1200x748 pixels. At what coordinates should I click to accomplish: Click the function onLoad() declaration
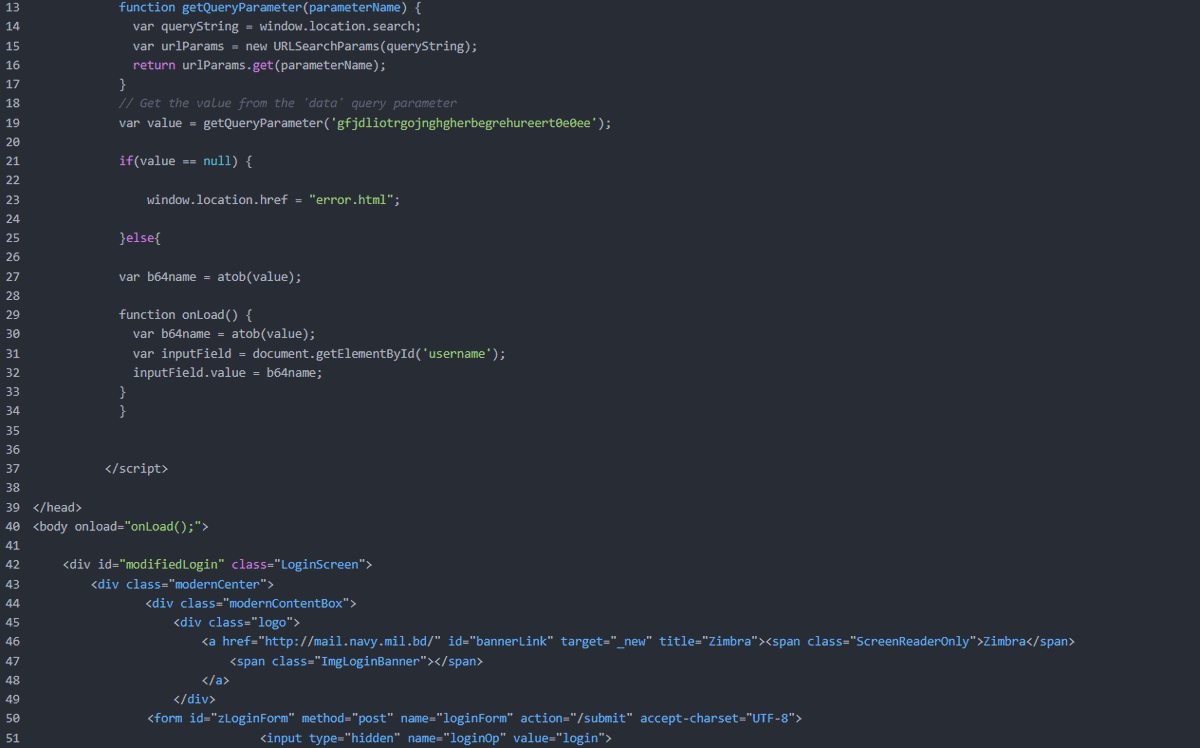185,315
